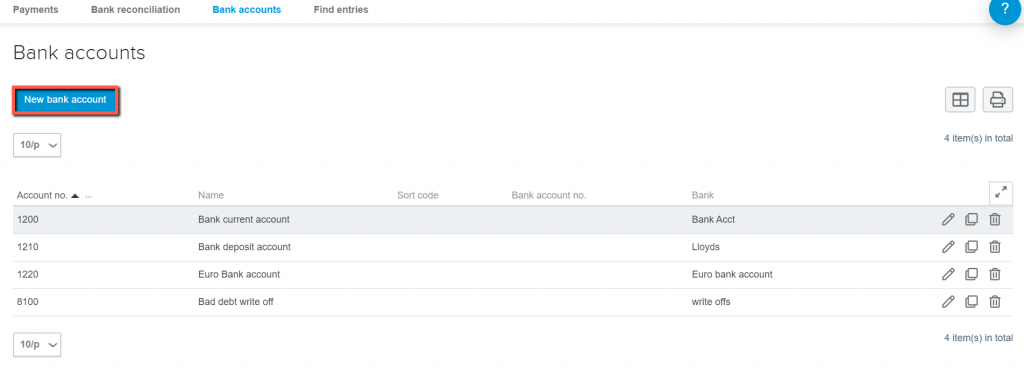Switch to the Payments tab
Viewport: 1024px width, 375px height.
[36, 10]
